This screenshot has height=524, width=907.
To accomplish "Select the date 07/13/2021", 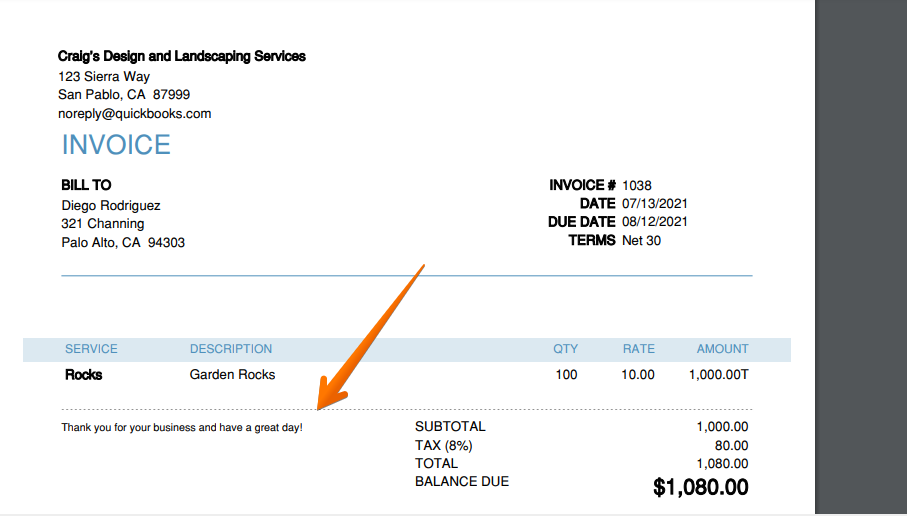I will click(655, 204).
